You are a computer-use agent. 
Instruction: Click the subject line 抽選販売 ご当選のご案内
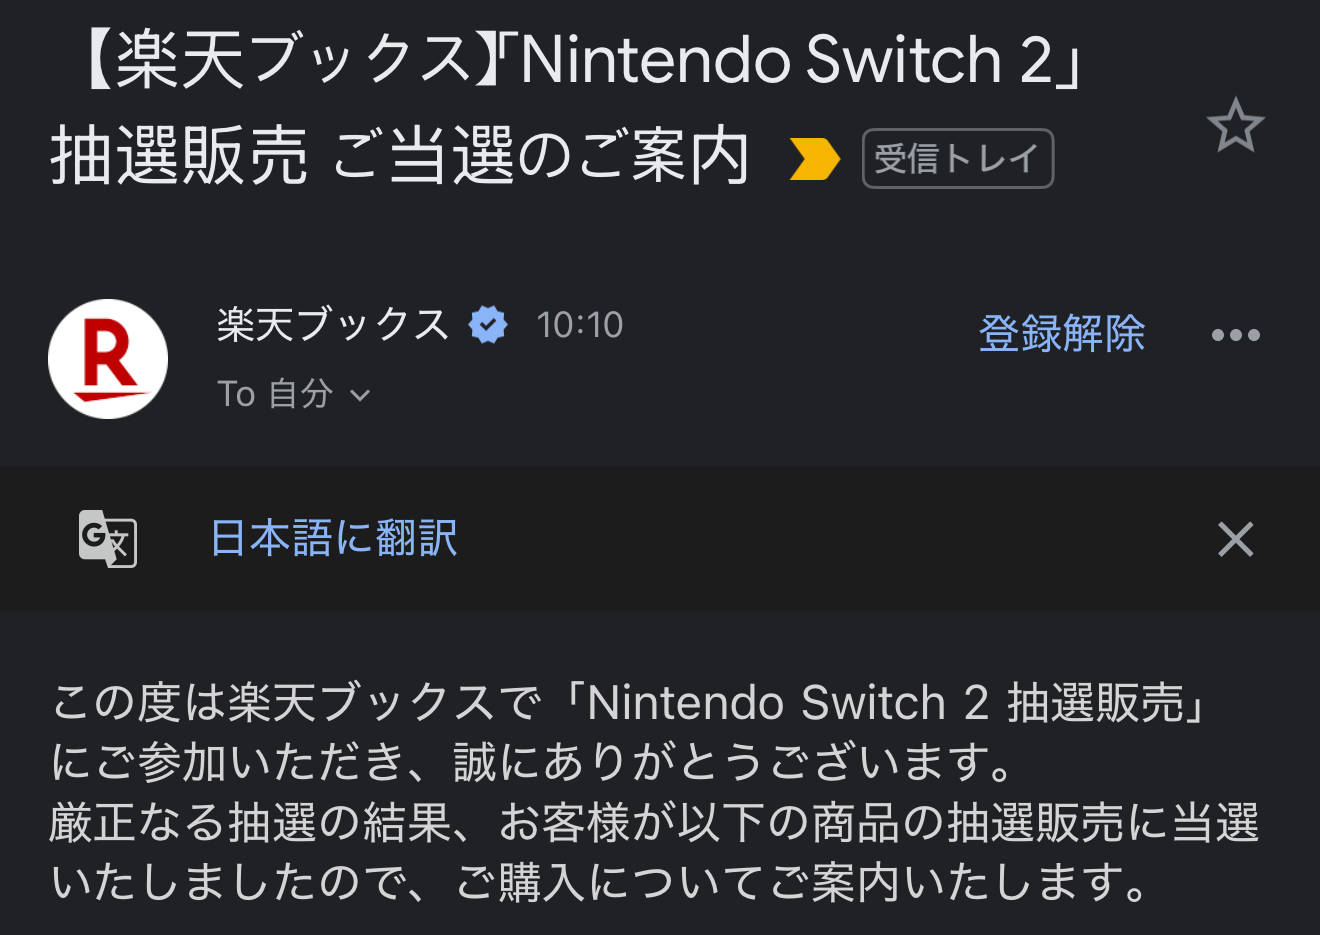pos(400,157)
